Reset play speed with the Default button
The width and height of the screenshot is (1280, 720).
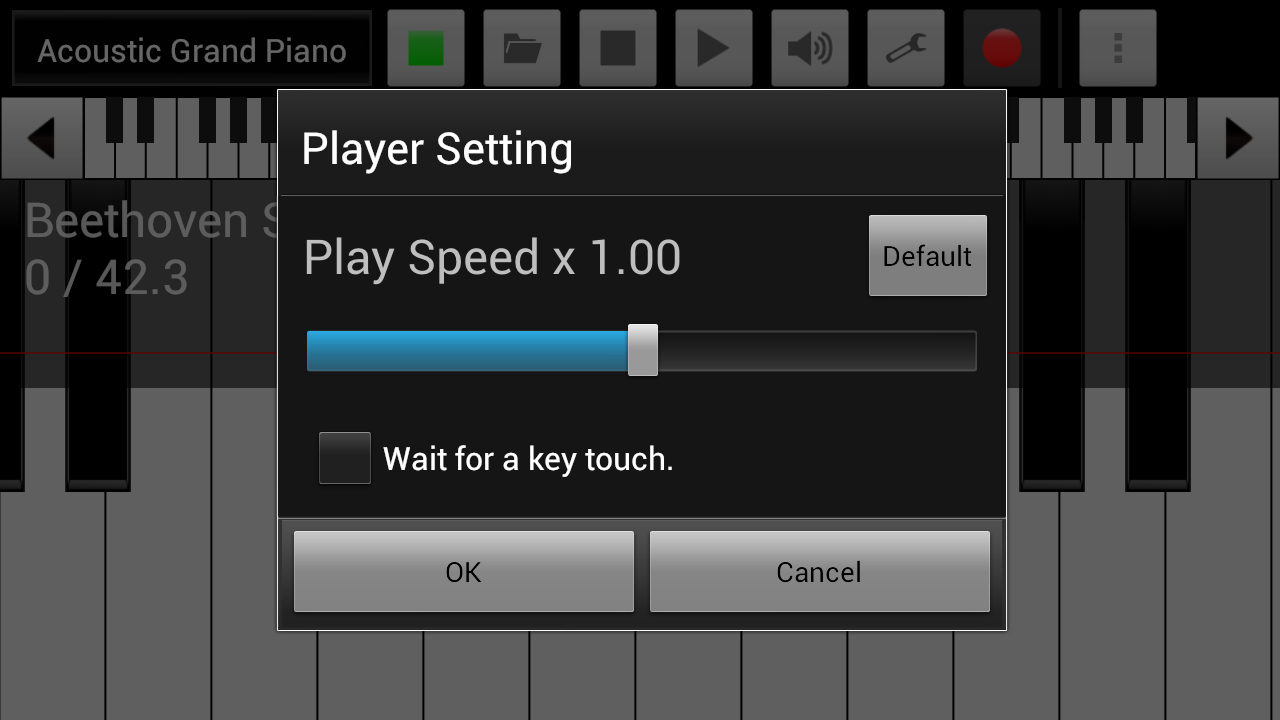tap(928, 256)
